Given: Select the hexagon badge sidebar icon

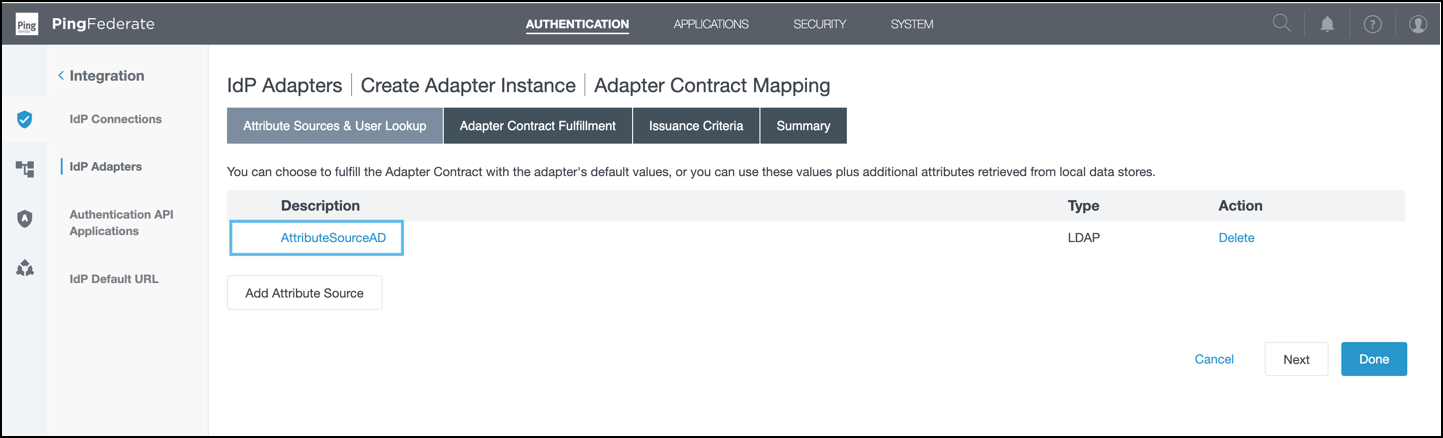Looking at the screenshot, I should (25, 218).
